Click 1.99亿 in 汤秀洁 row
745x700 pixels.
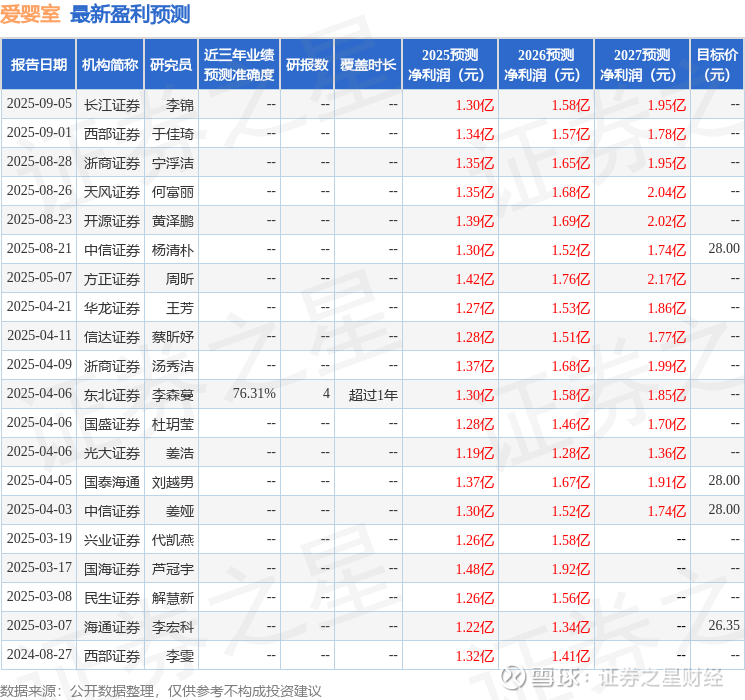pos(667,366)
